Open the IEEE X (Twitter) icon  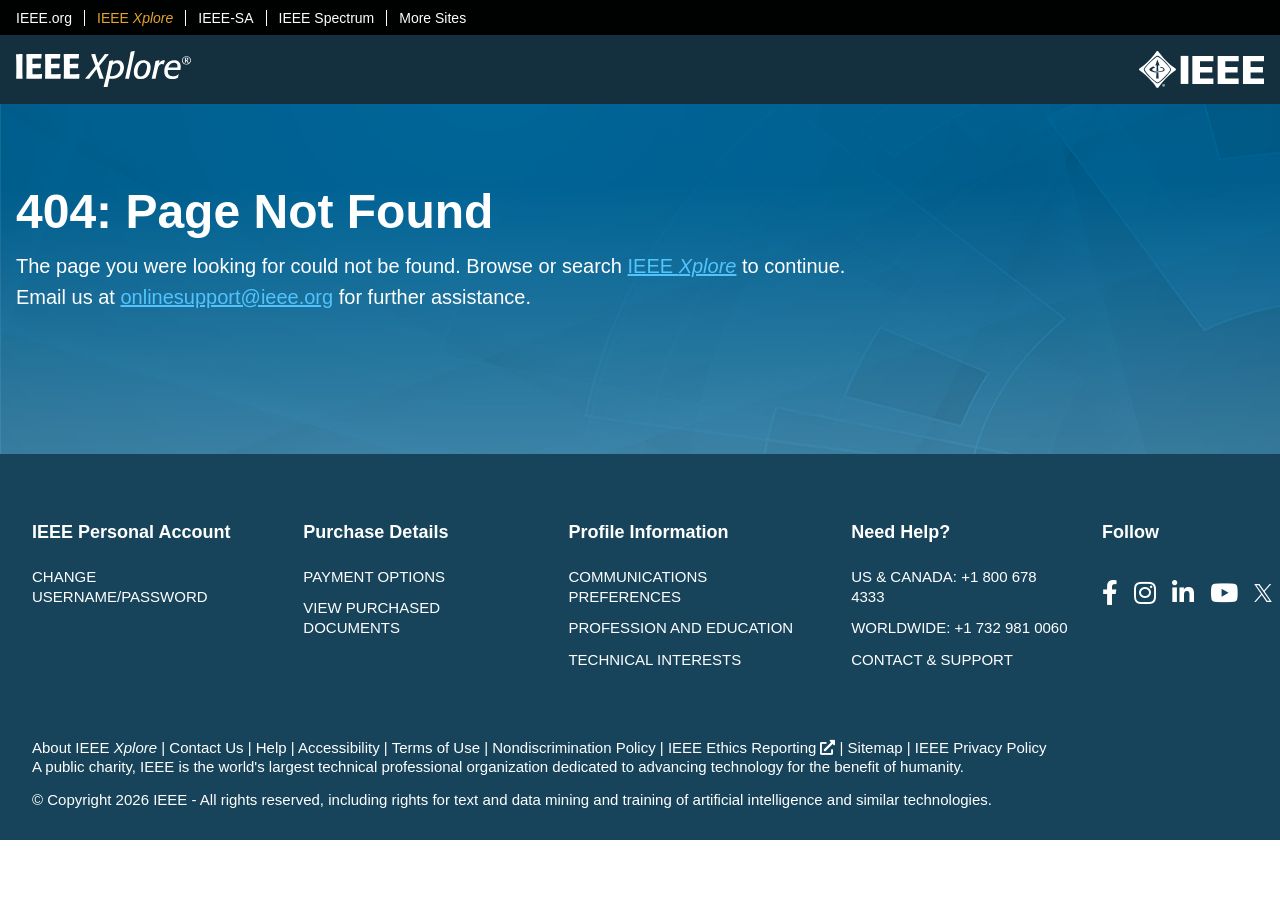(x=1263, y=593)
